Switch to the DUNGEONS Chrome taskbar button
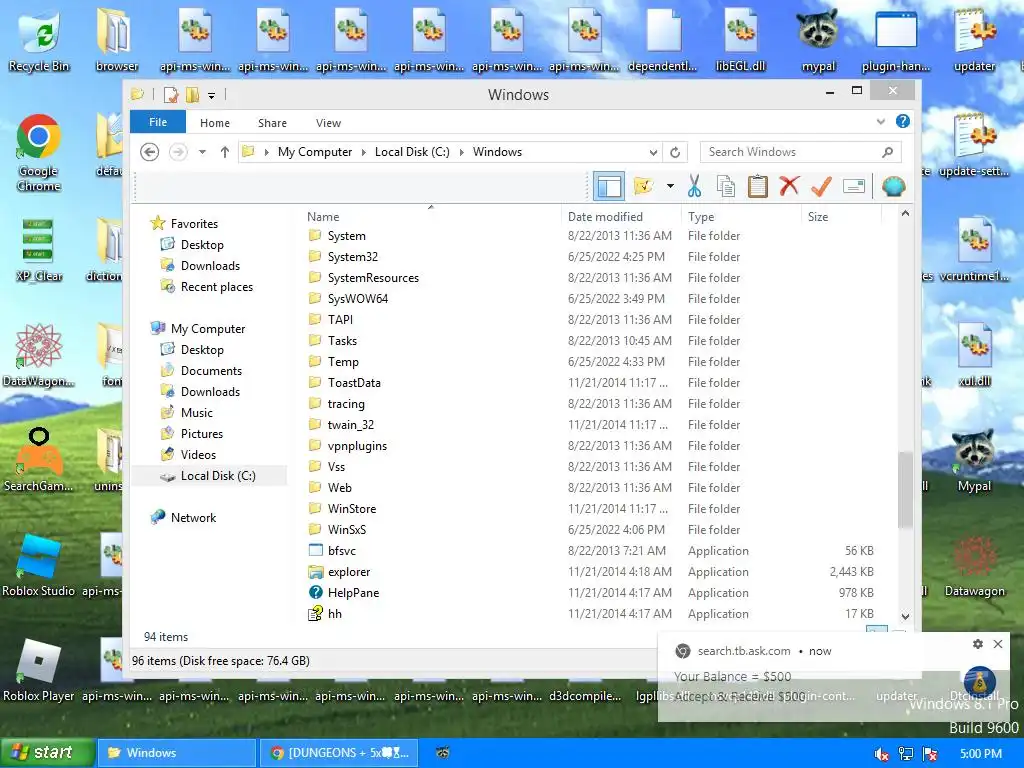 point(338,753)
